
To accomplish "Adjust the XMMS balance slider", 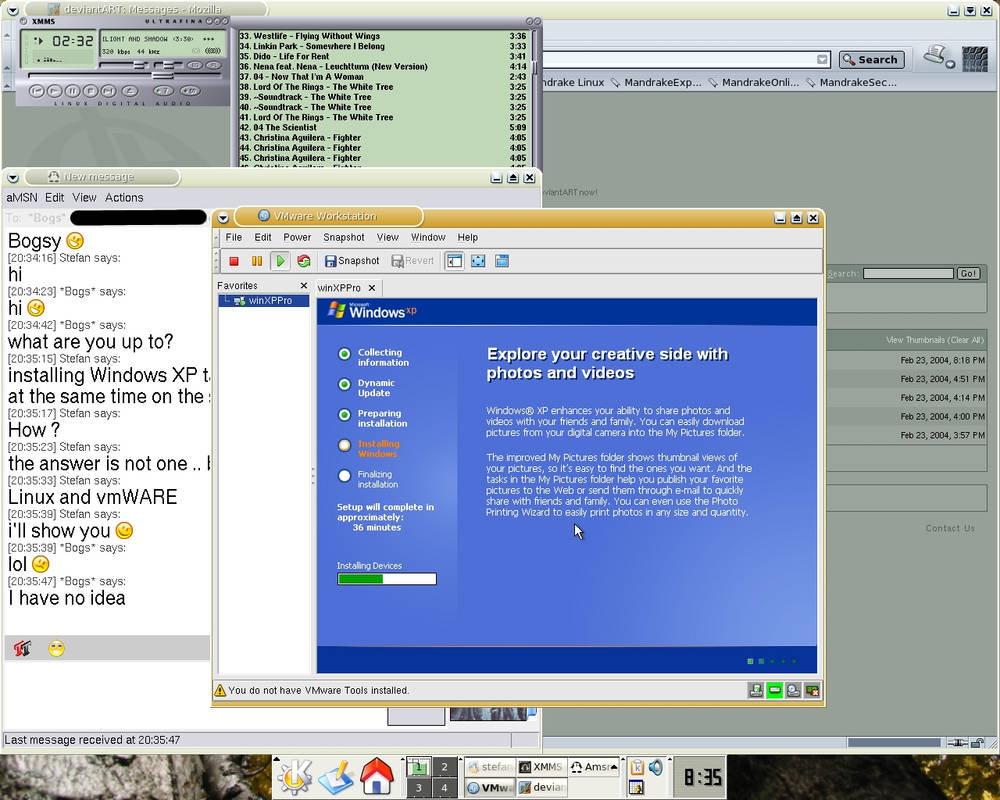I will [169, 65].
